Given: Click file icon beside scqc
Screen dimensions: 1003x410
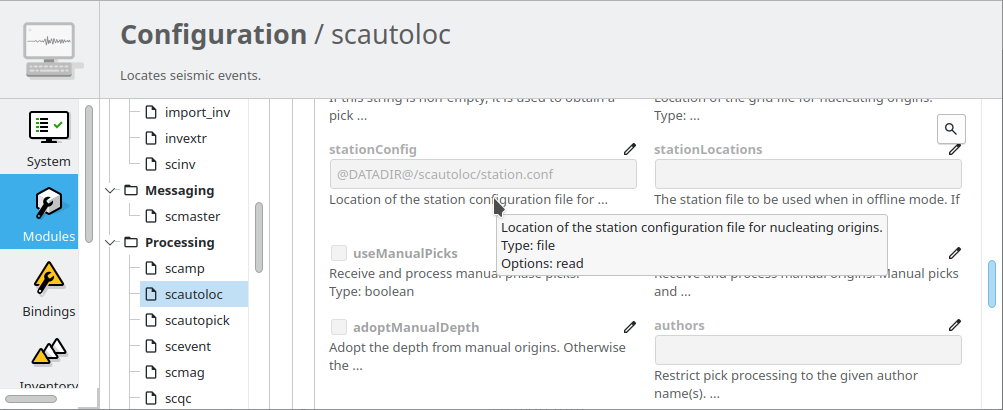Looking at the screenshot, I should click(151, 398).
